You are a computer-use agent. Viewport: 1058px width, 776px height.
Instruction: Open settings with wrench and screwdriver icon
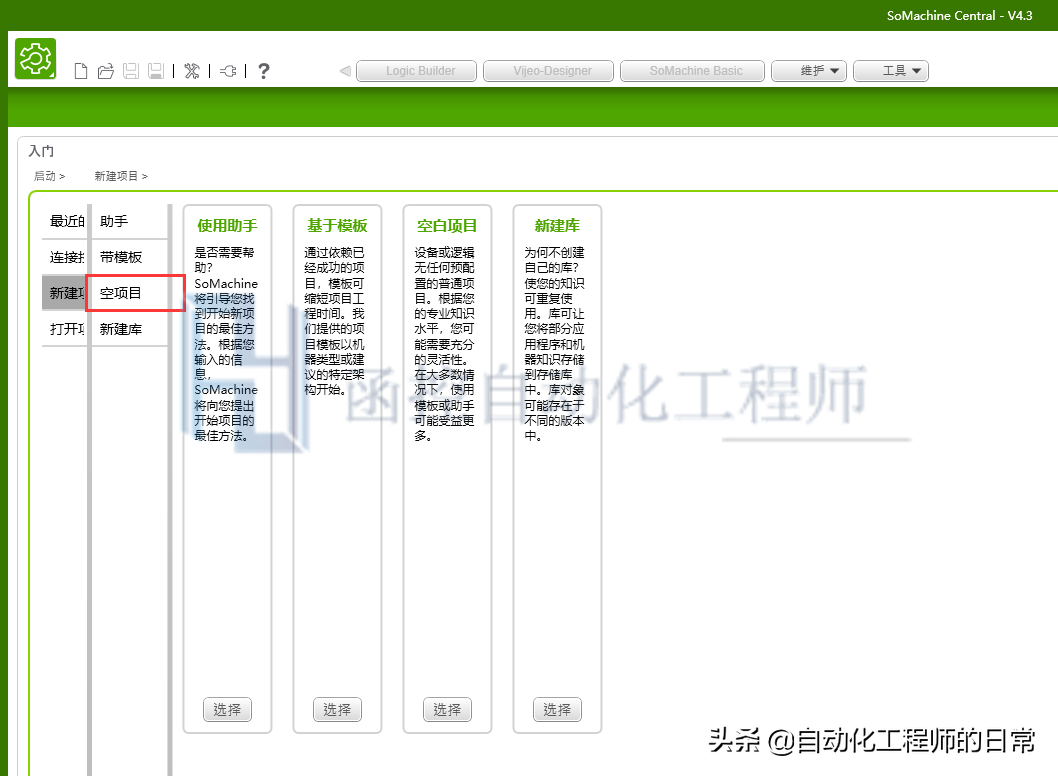192,71
